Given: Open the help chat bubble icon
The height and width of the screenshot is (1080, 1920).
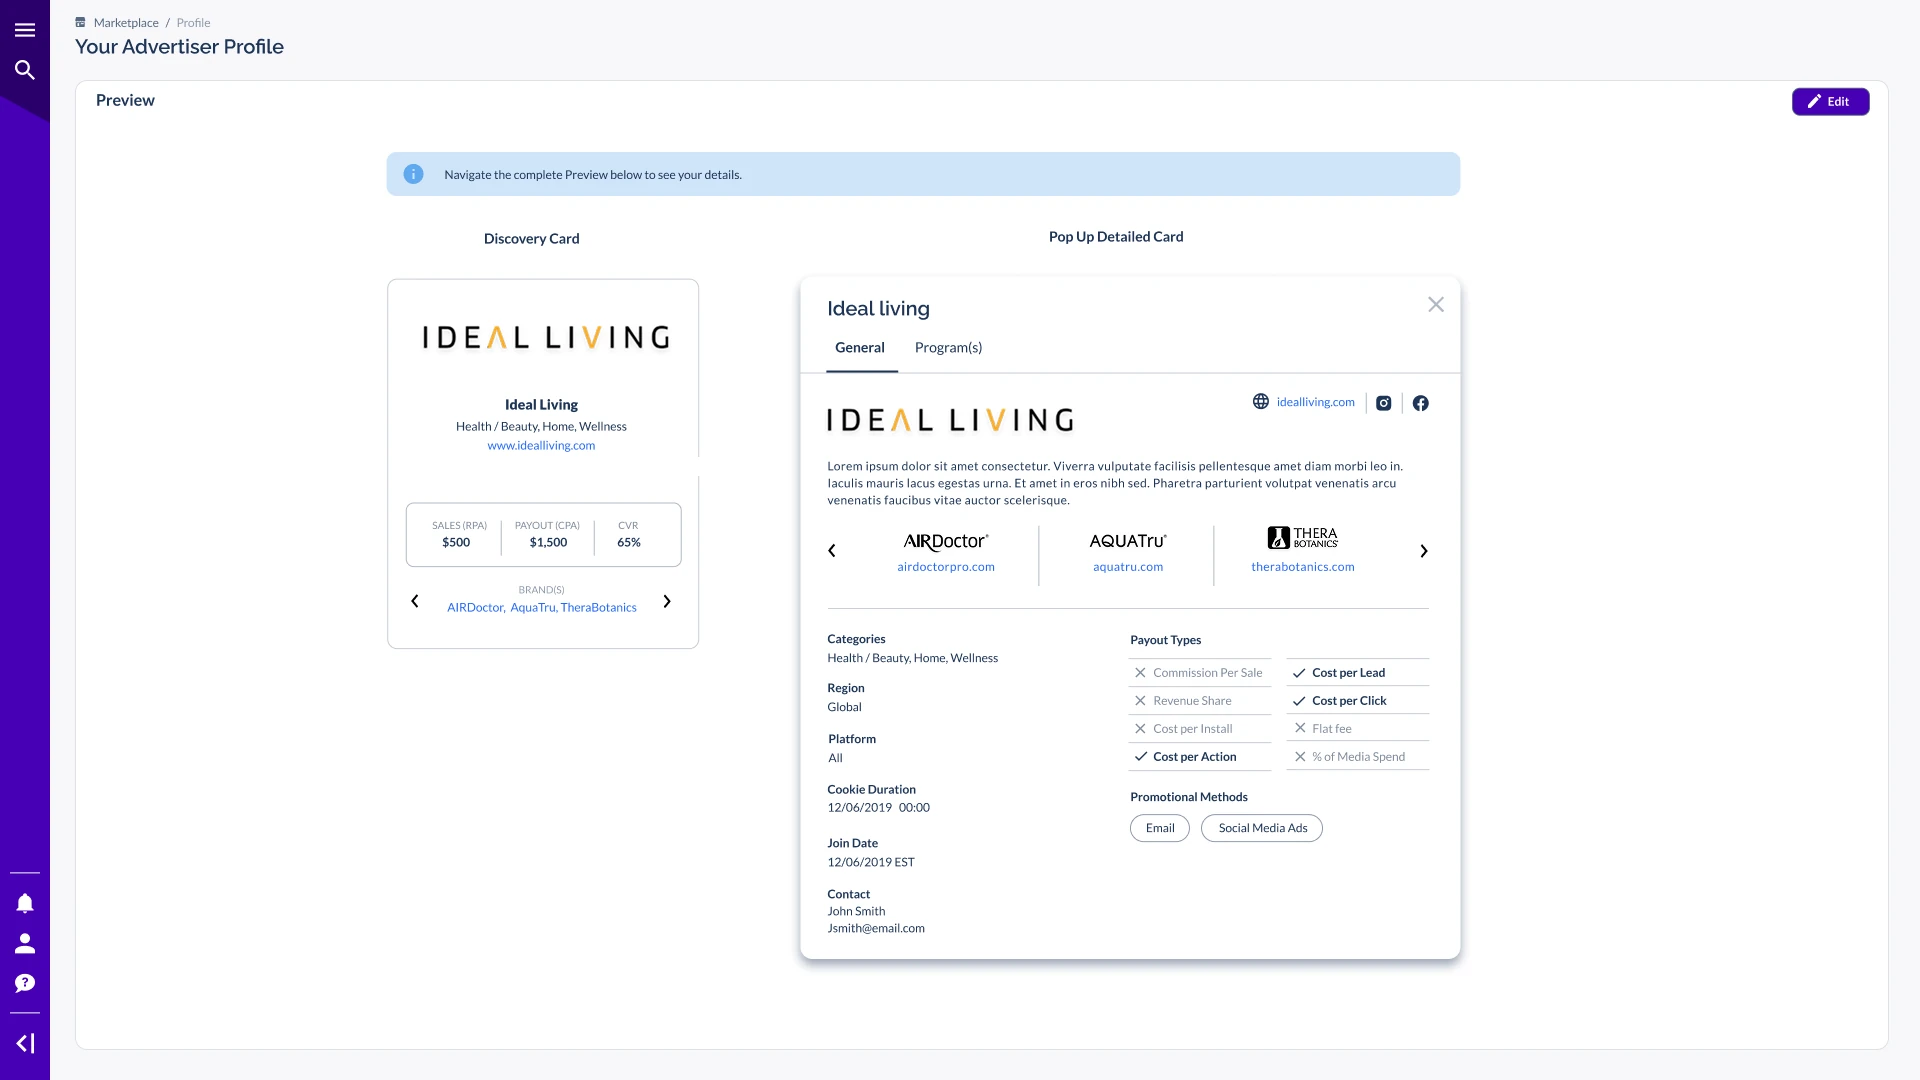Looking at the screenshot, I should pos(25,983).
